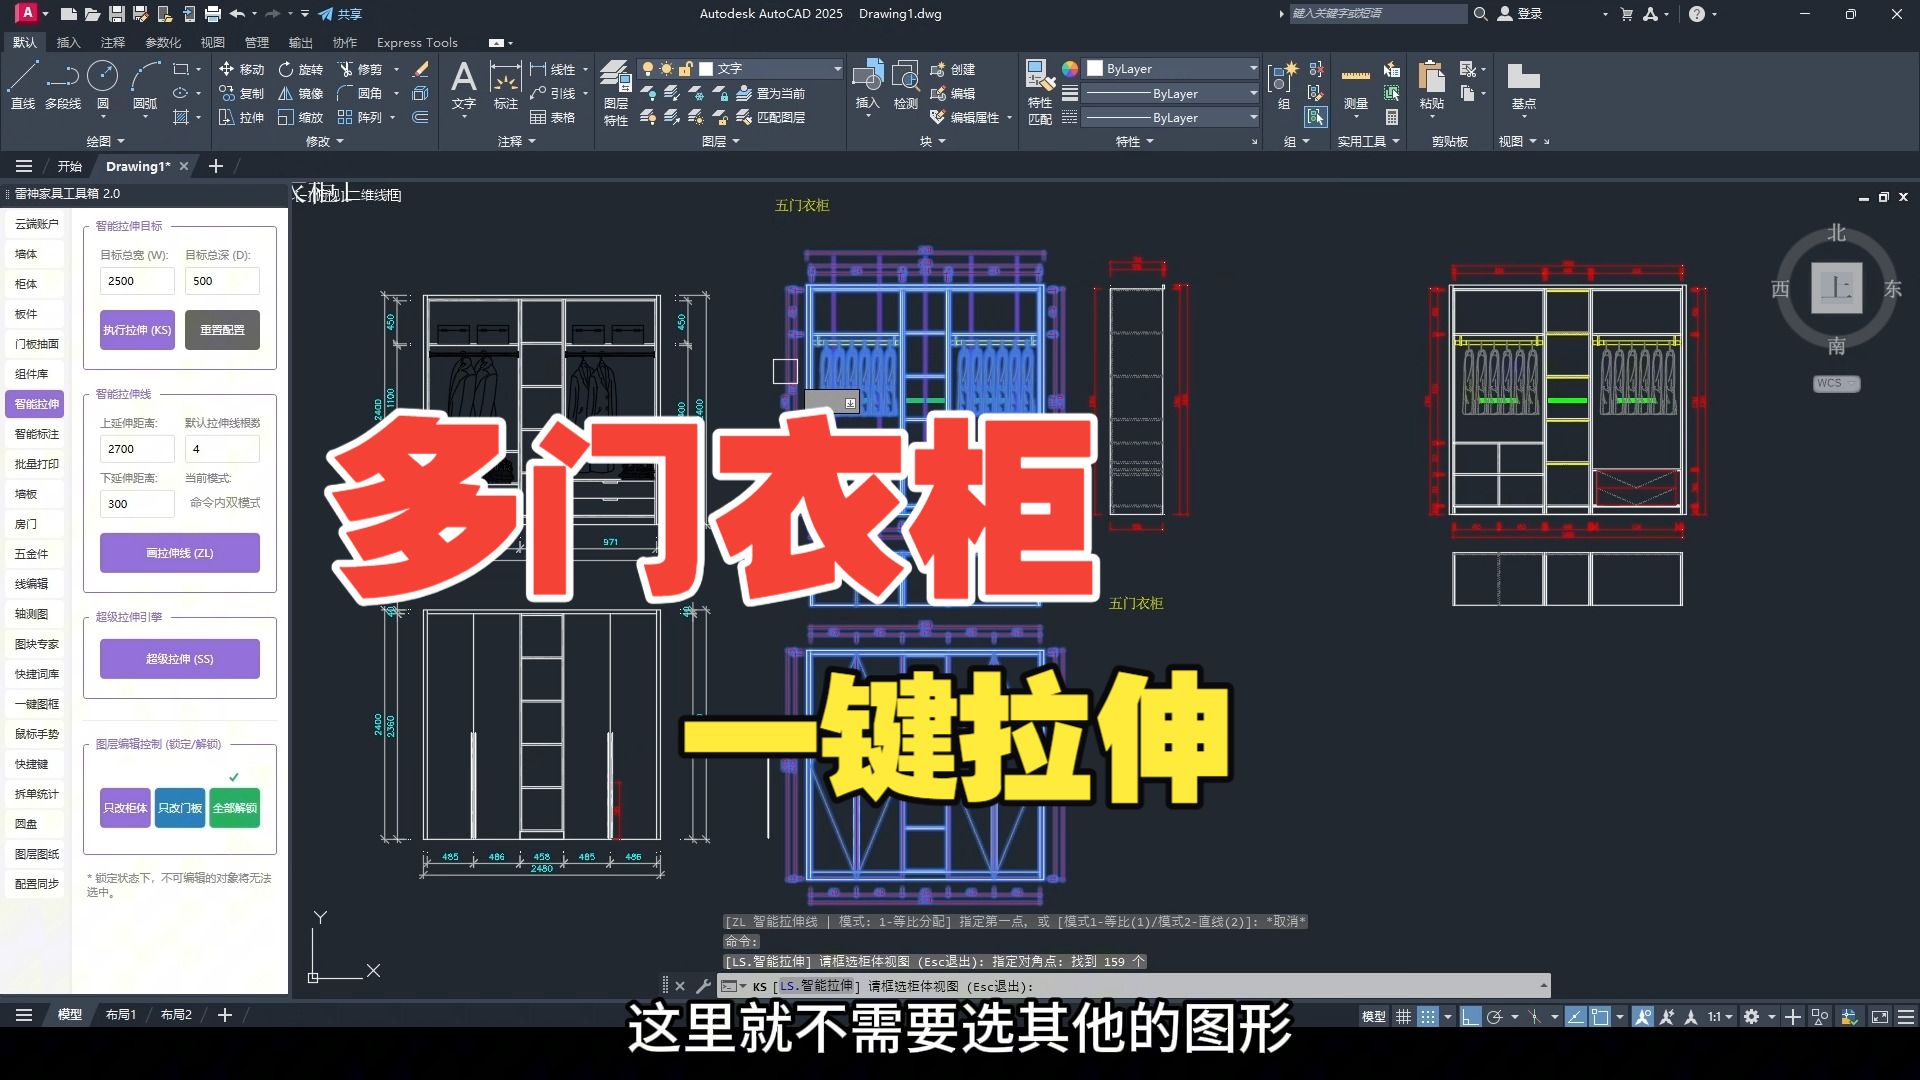Switch to the 参数化 ribbon tab
The image size is (1920, 1080).
pyautogui.click(x=163, y=42)
